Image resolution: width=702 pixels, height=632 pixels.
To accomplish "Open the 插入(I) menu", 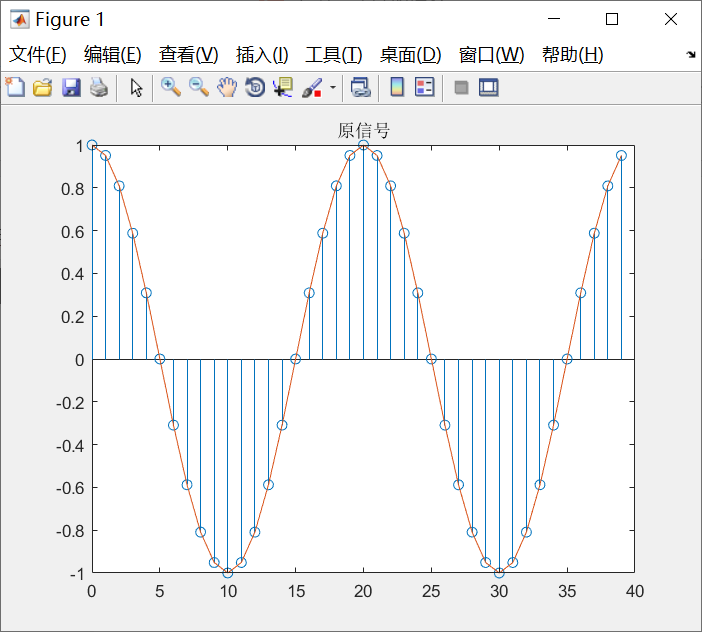I will point(262,55).
